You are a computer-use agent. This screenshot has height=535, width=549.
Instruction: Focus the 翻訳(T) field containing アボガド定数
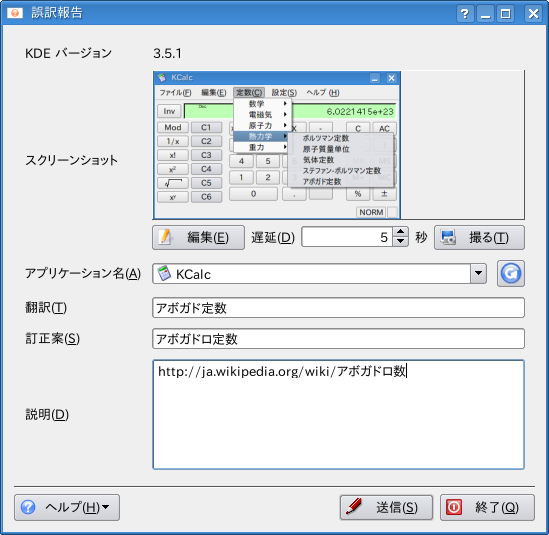(338, 308)
